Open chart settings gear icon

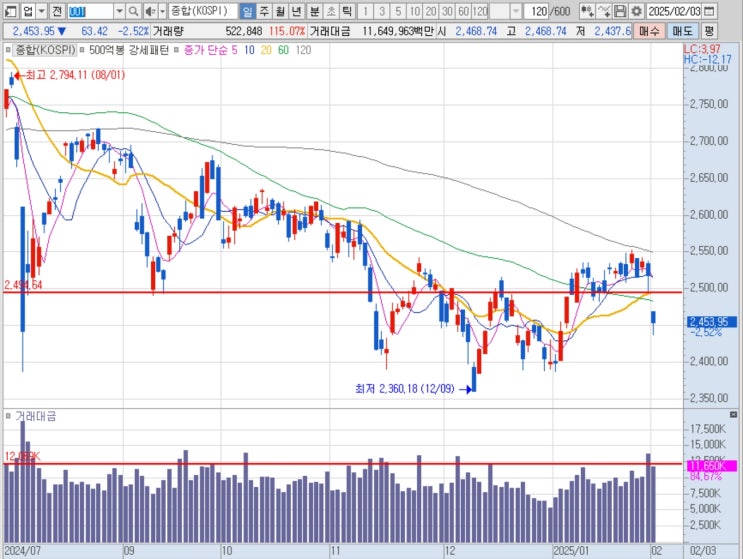636,10
